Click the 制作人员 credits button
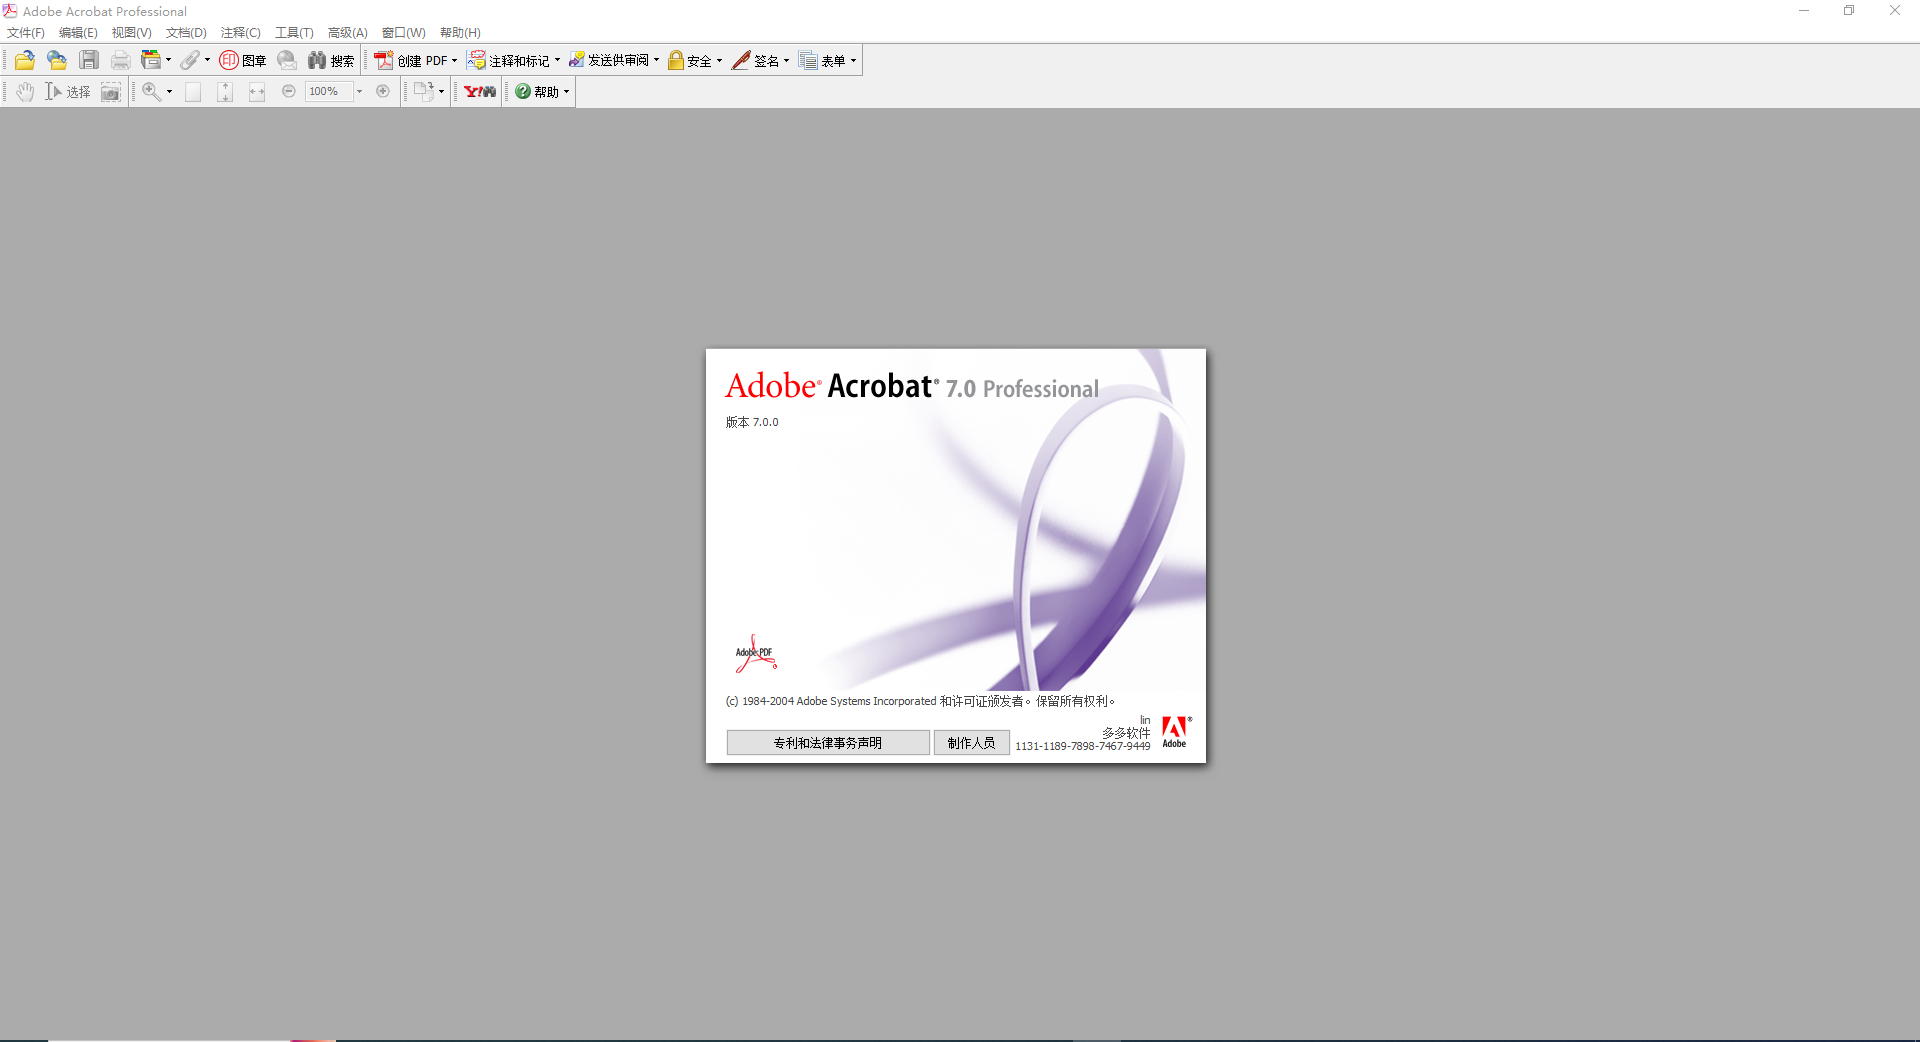The width and height of the screenshot is (1920, 1042). coord(971,743)
